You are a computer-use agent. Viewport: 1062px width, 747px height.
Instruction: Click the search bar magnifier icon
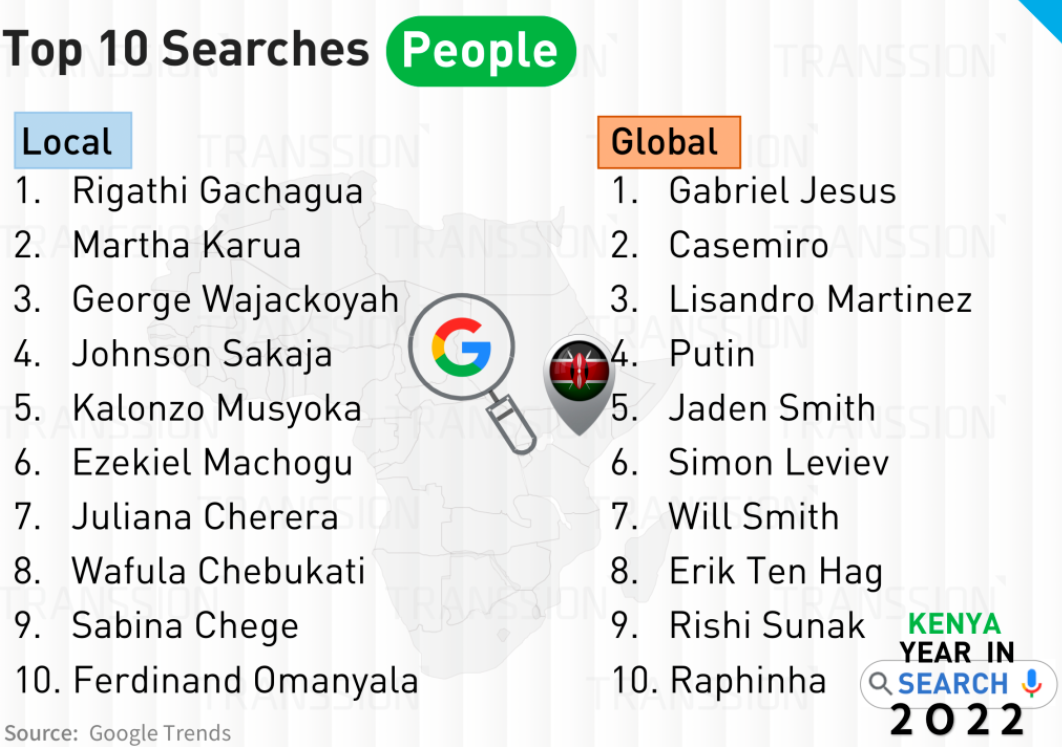[880, 684]
